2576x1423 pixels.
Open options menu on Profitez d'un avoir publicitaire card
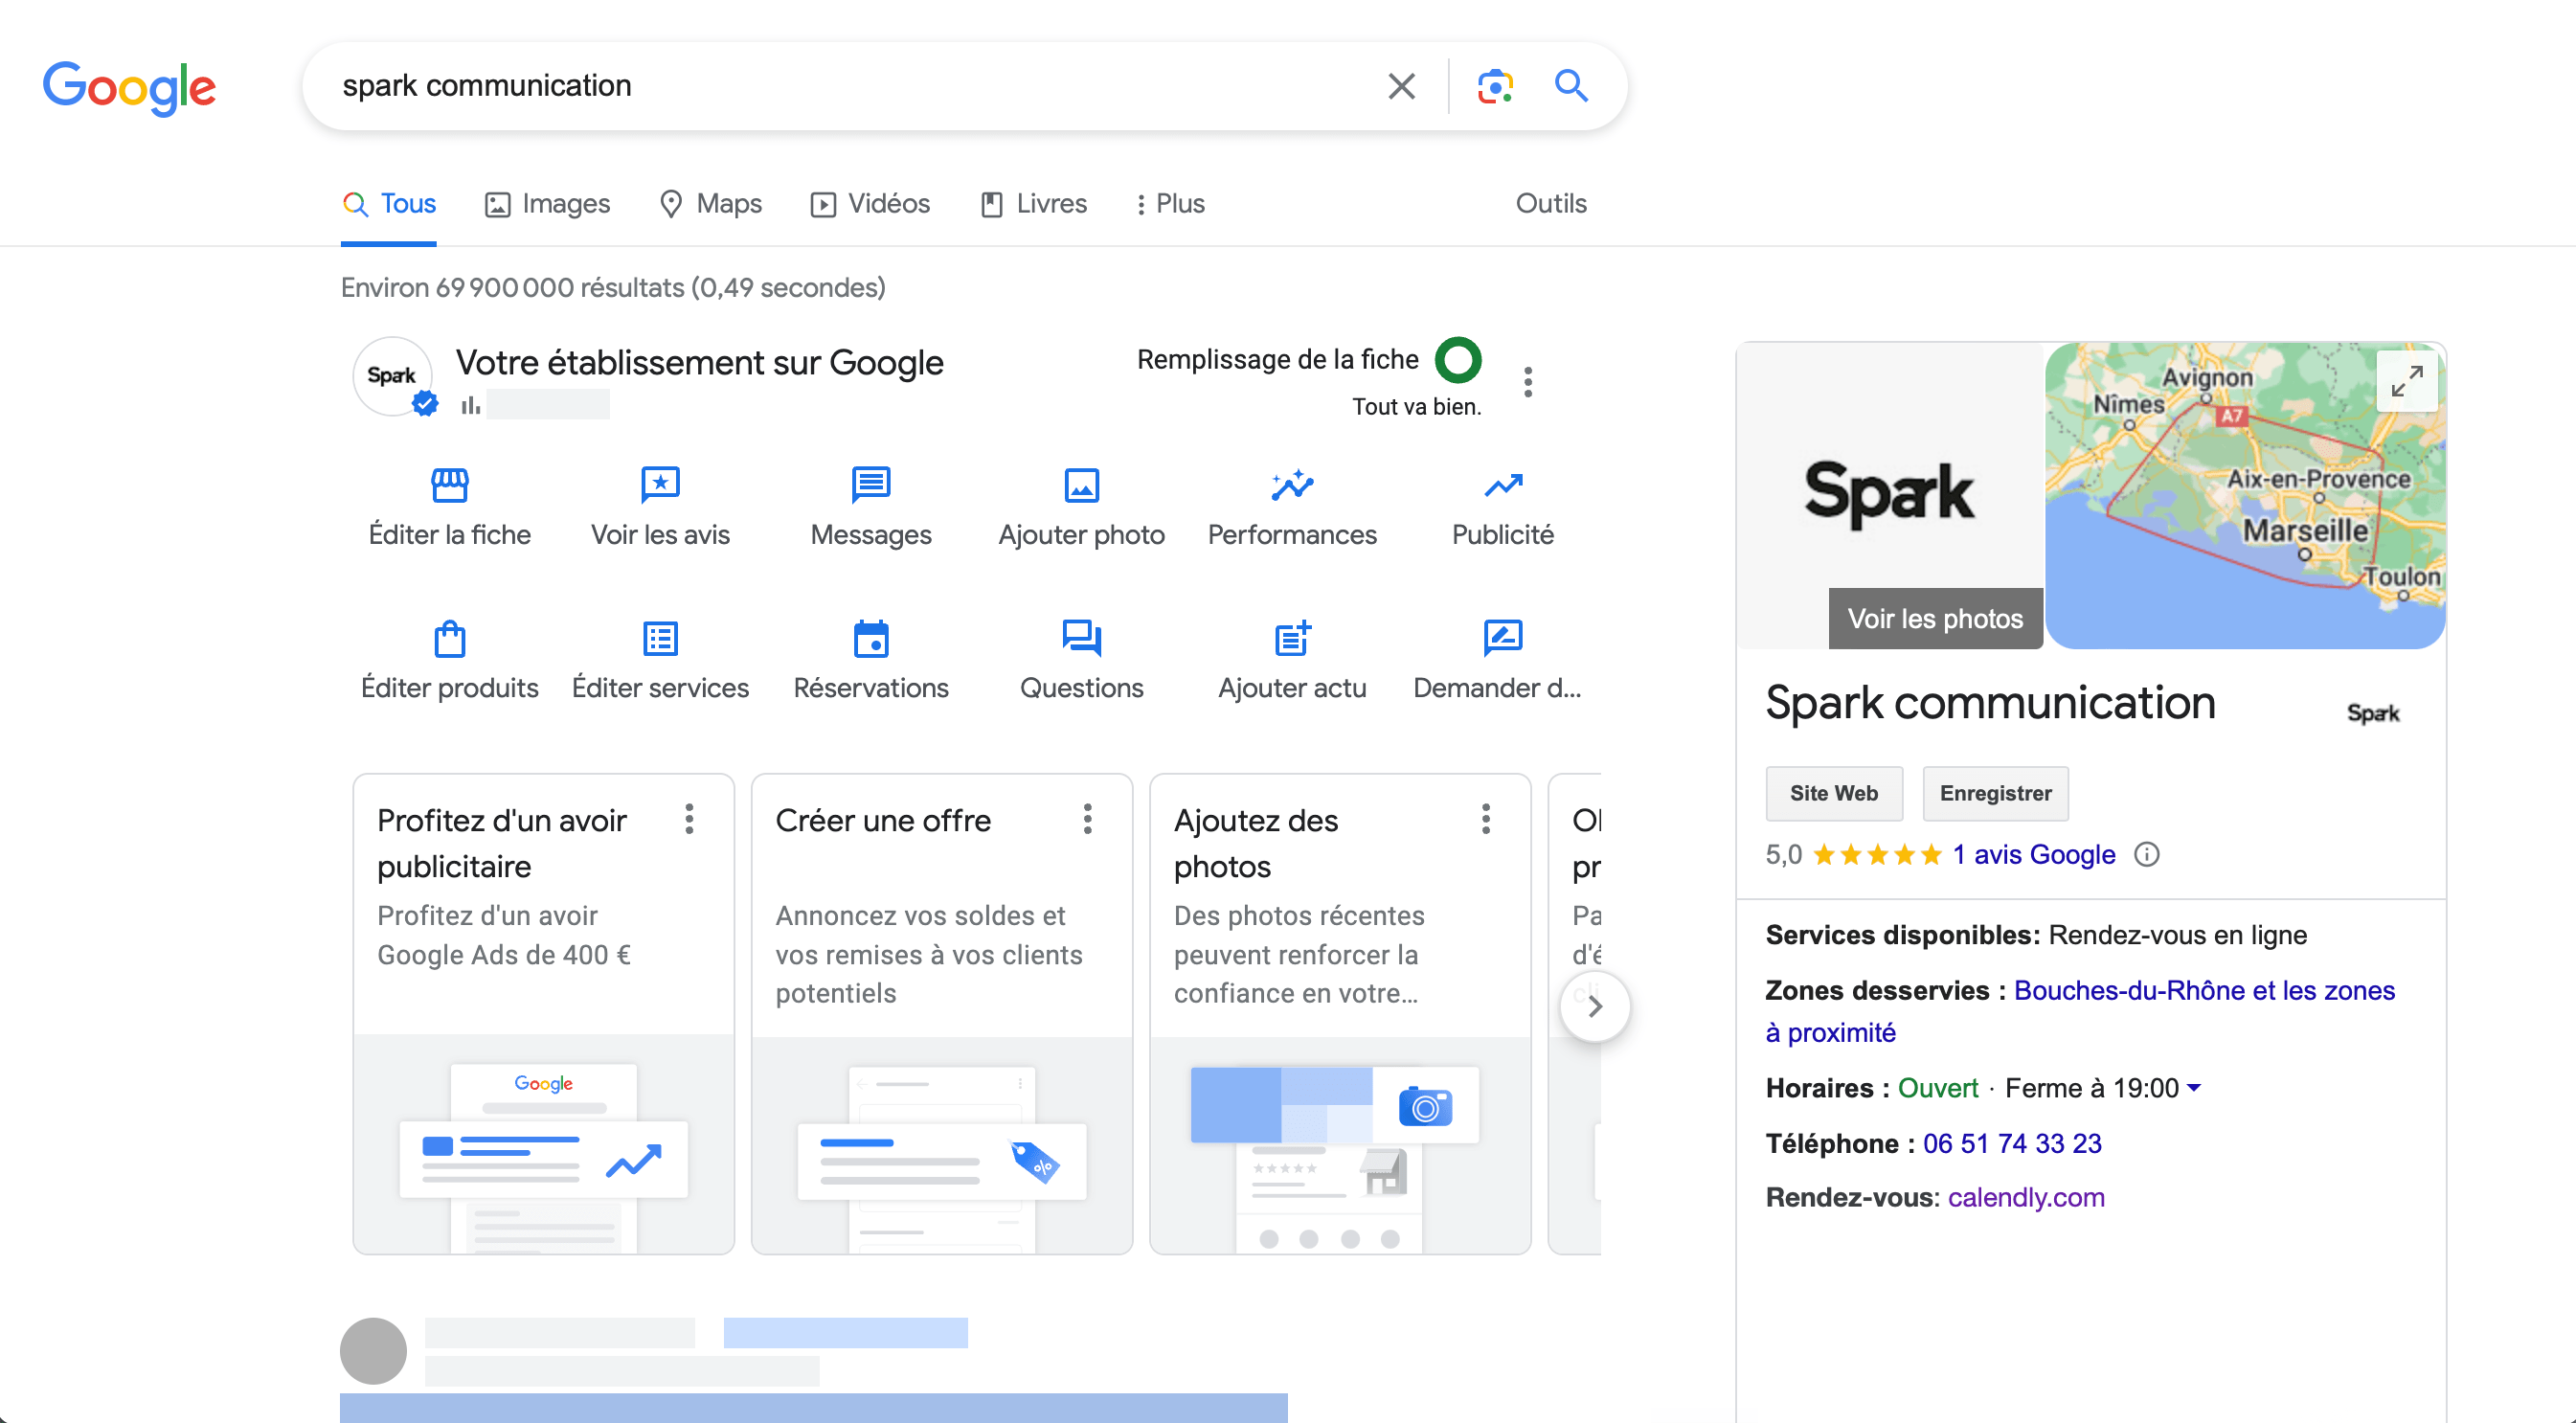[689, 819]
